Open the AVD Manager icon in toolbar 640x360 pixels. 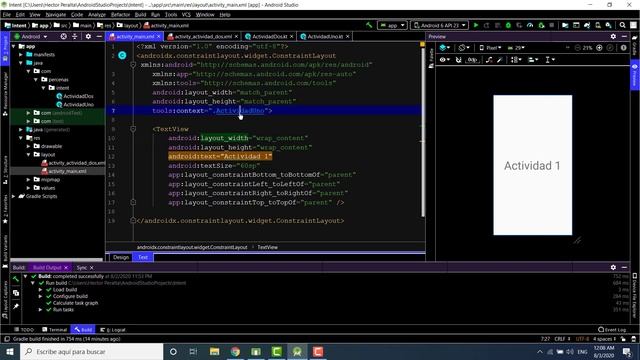coord(598,25)
